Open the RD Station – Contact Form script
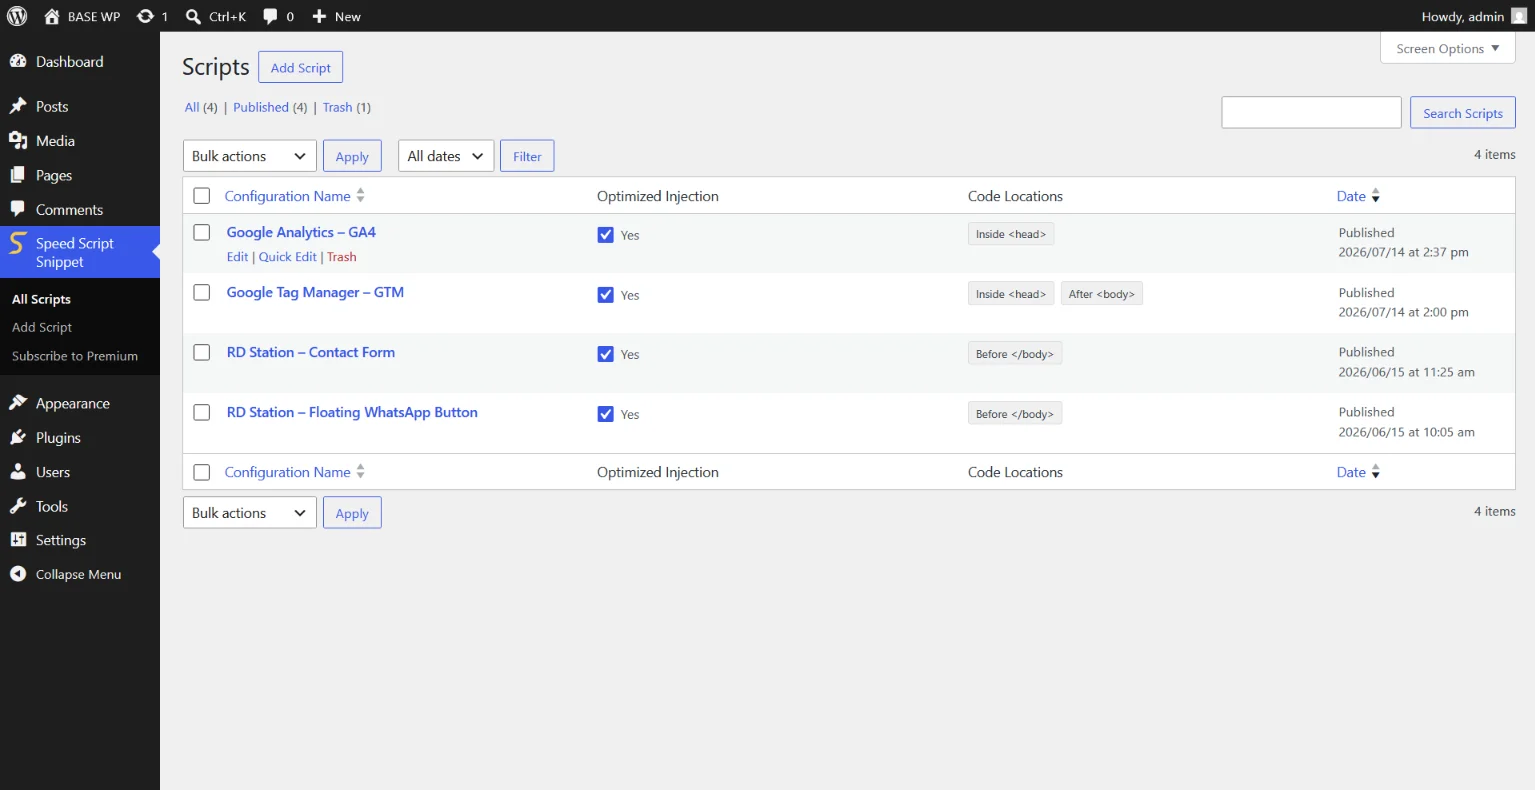 [x=311, y=352]
